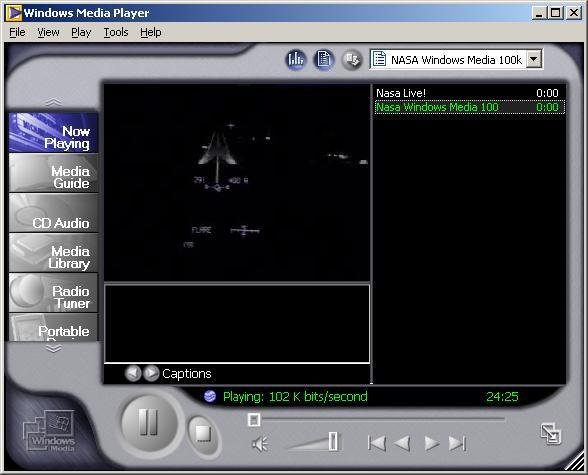Pause playback with the large pause button
This screenshot has width=588, height=475.
point(149,423)
